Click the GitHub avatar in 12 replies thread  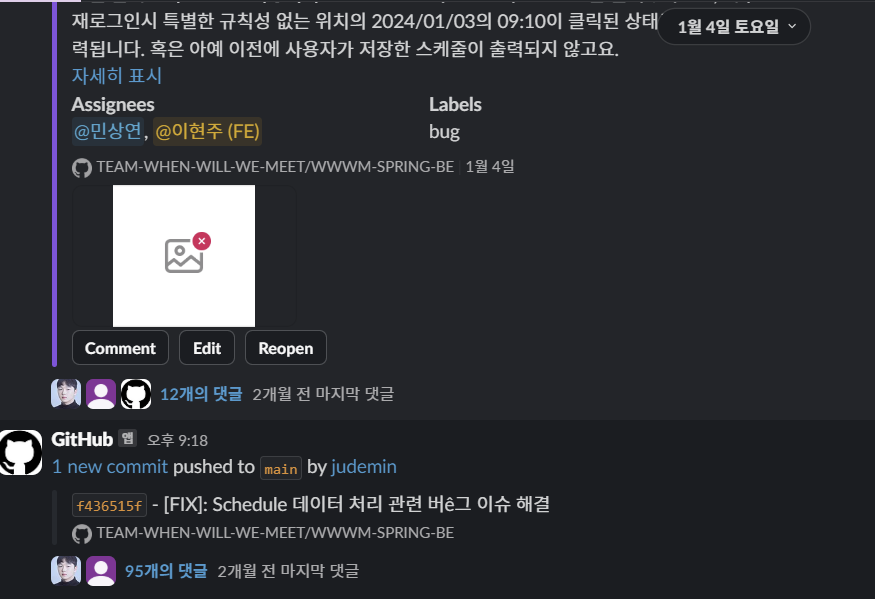[136, 394]
